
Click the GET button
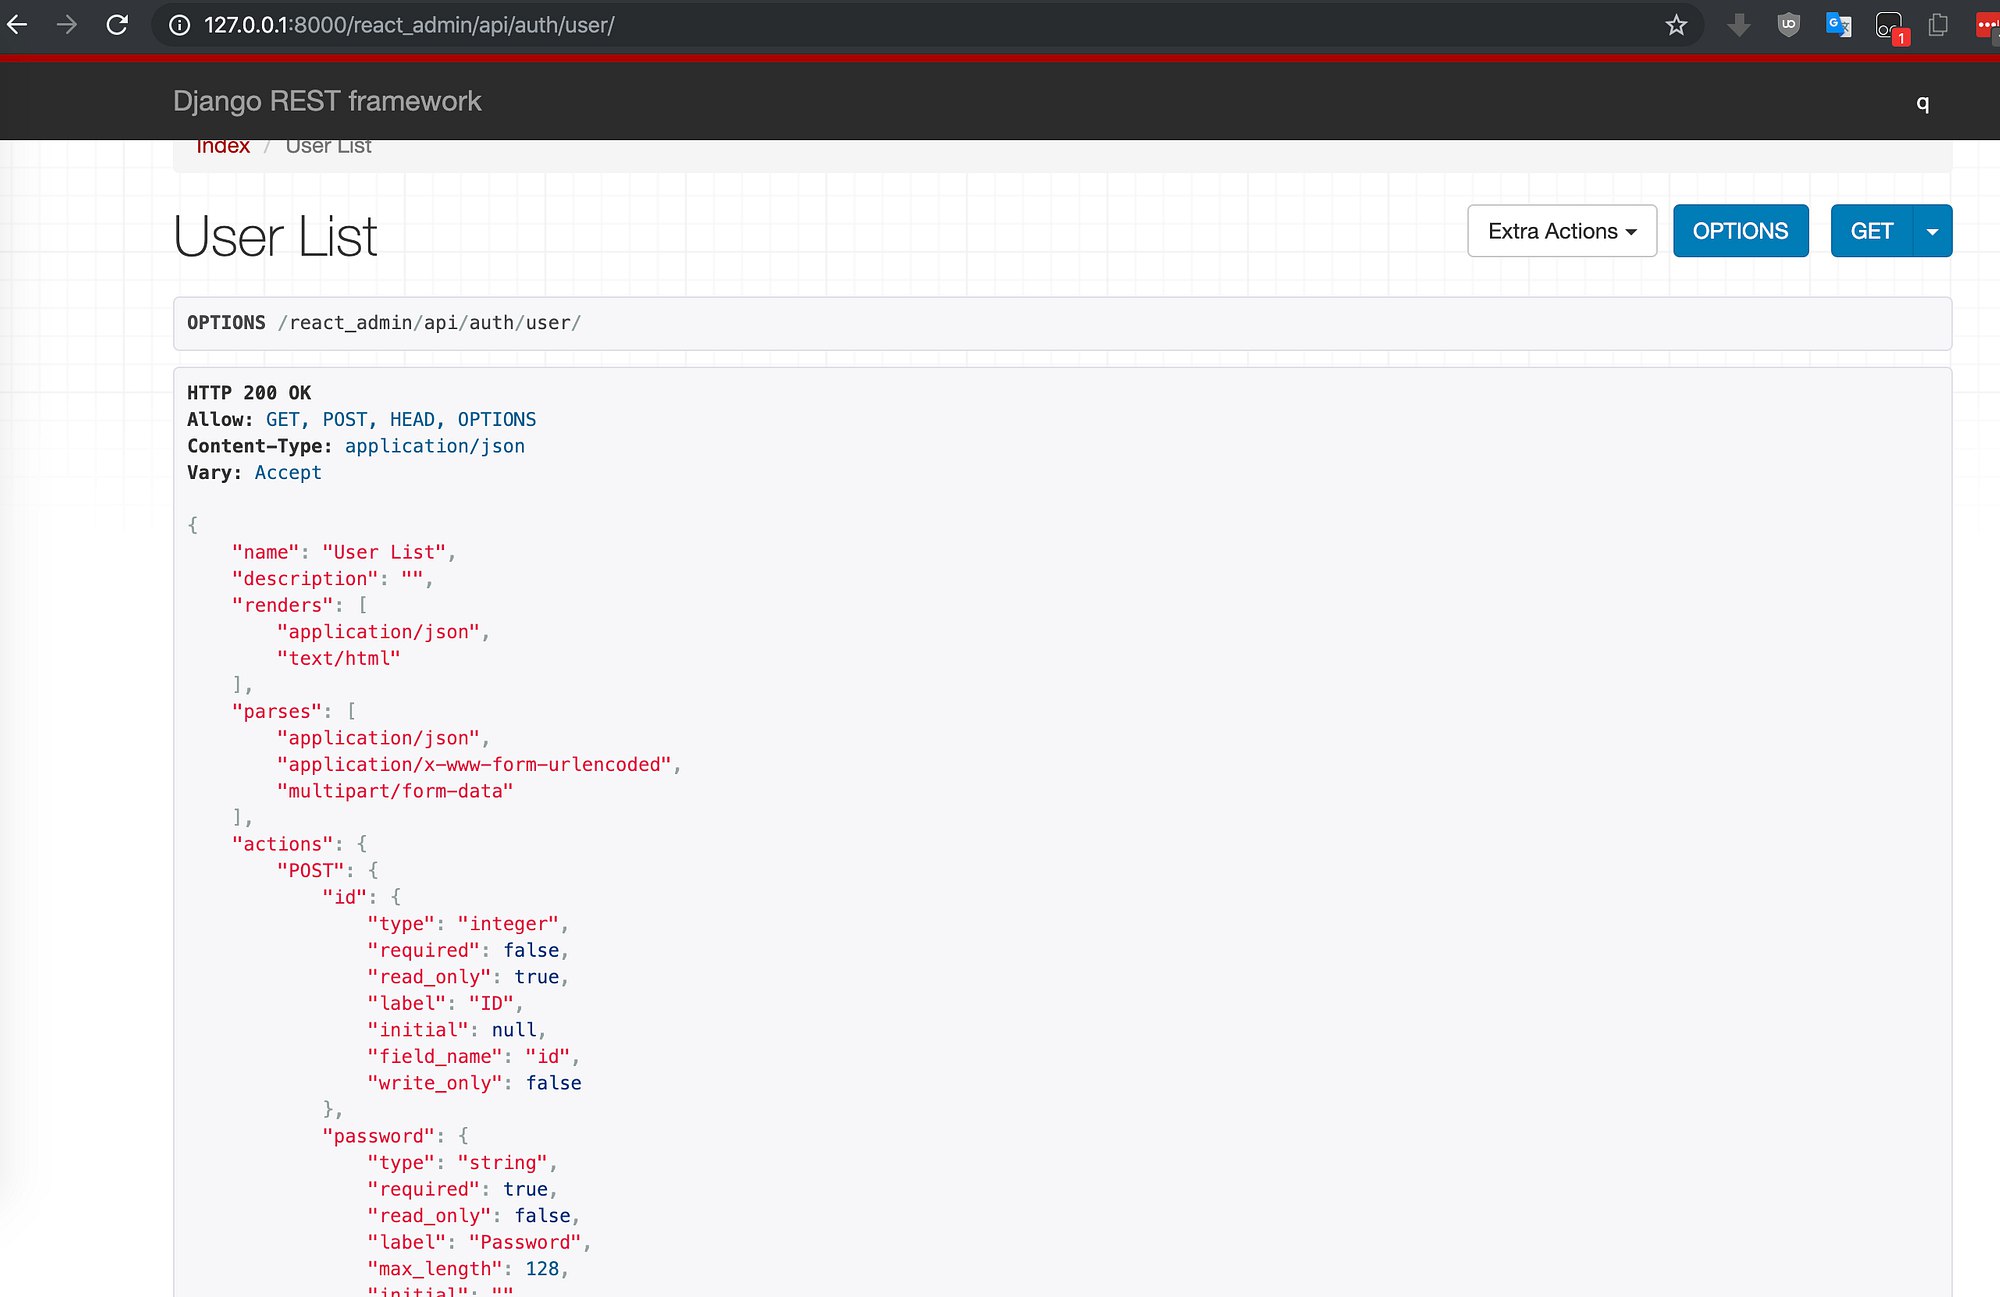click(x=1871, y=231)
